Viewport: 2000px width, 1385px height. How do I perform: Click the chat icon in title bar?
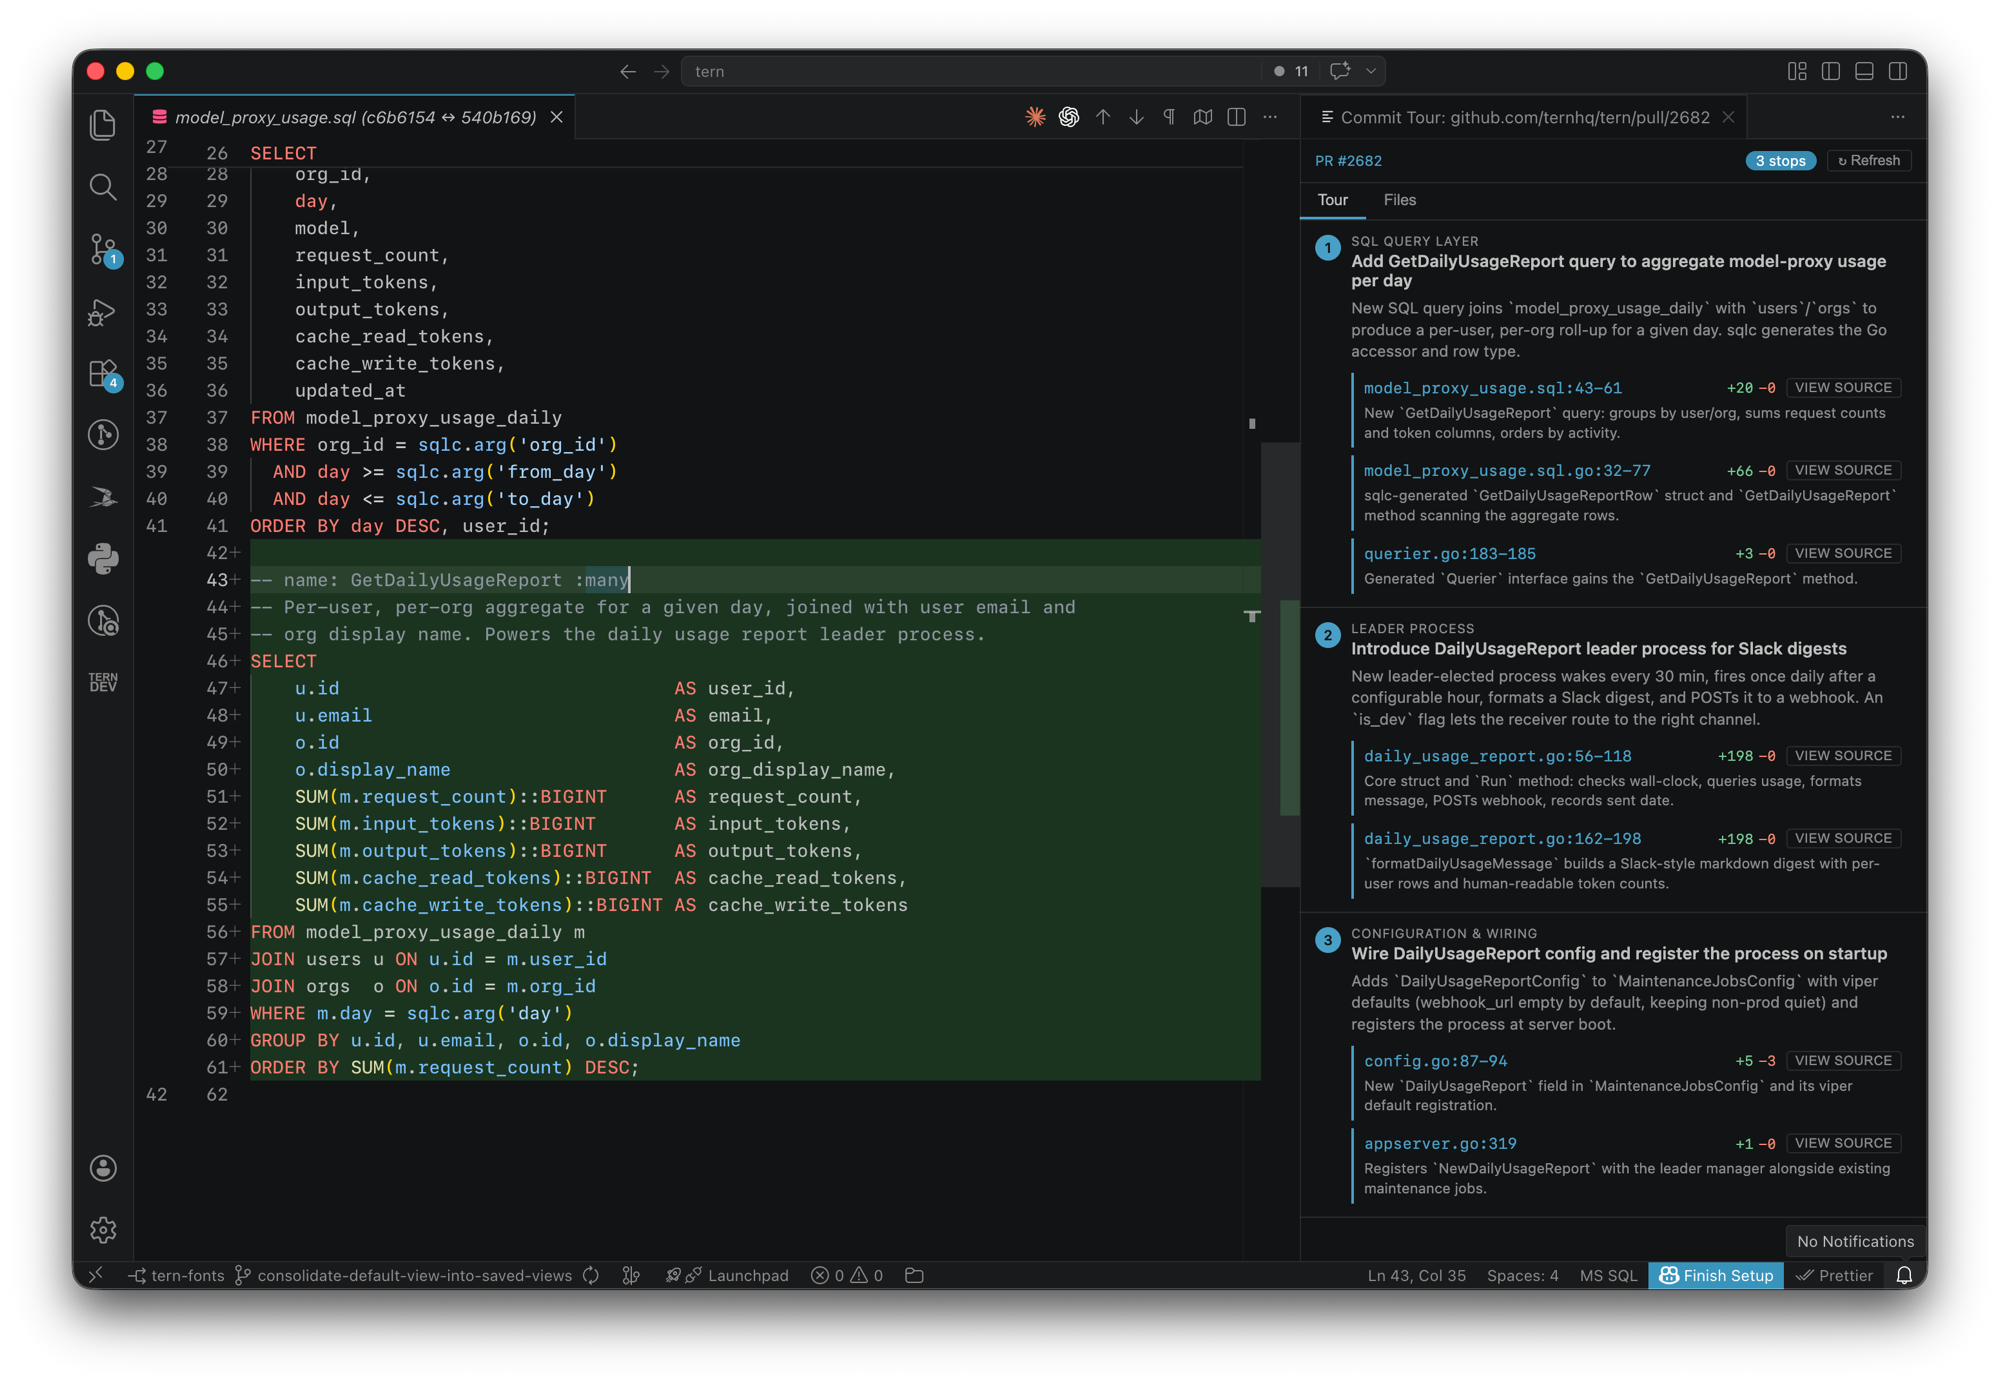pos(1340,71)
